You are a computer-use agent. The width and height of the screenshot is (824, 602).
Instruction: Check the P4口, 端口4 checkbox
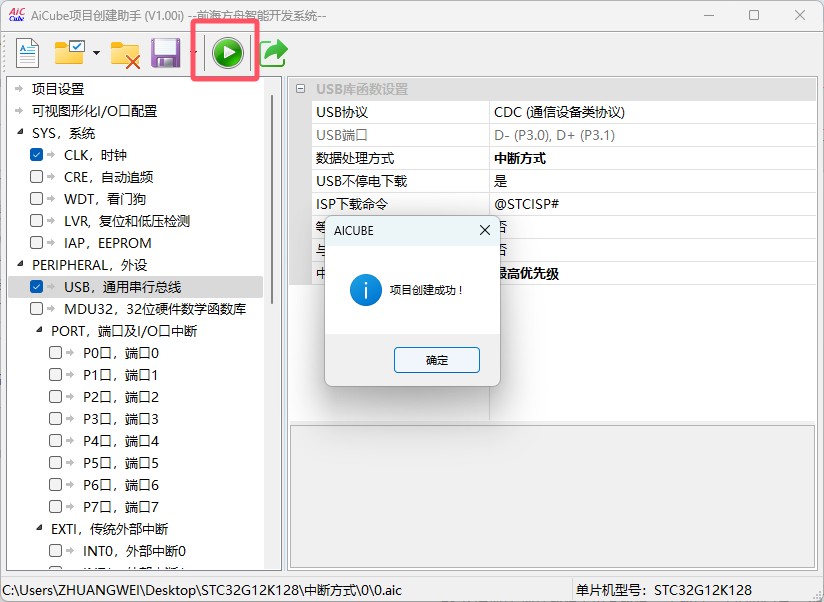point(55,441)
